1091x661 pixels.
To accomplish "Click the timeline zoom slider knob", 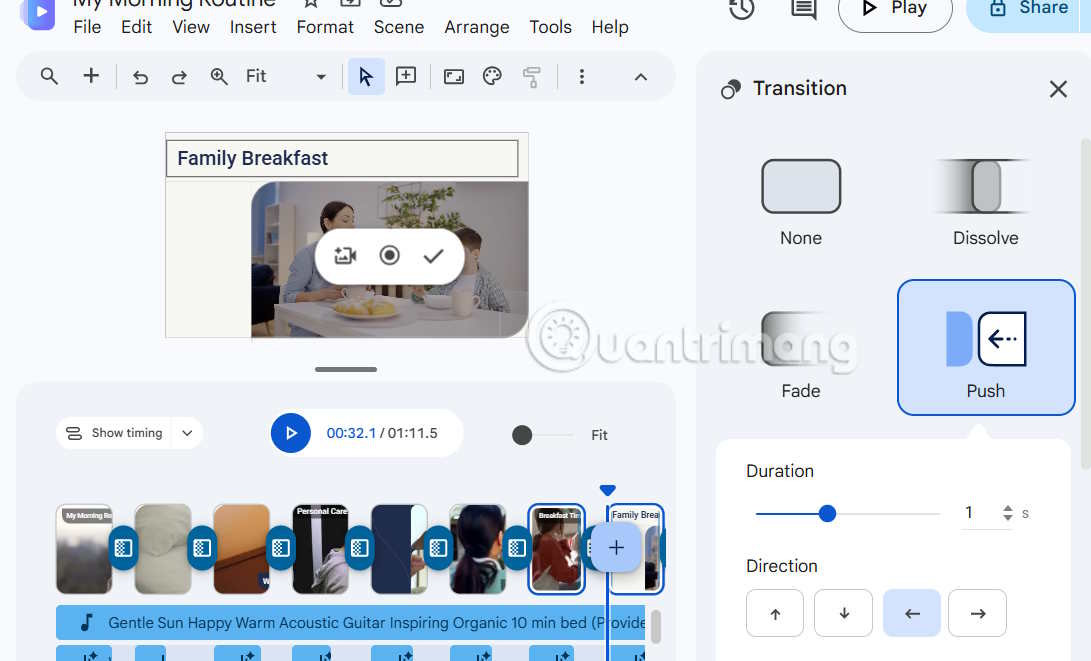I will coord(522,435).
